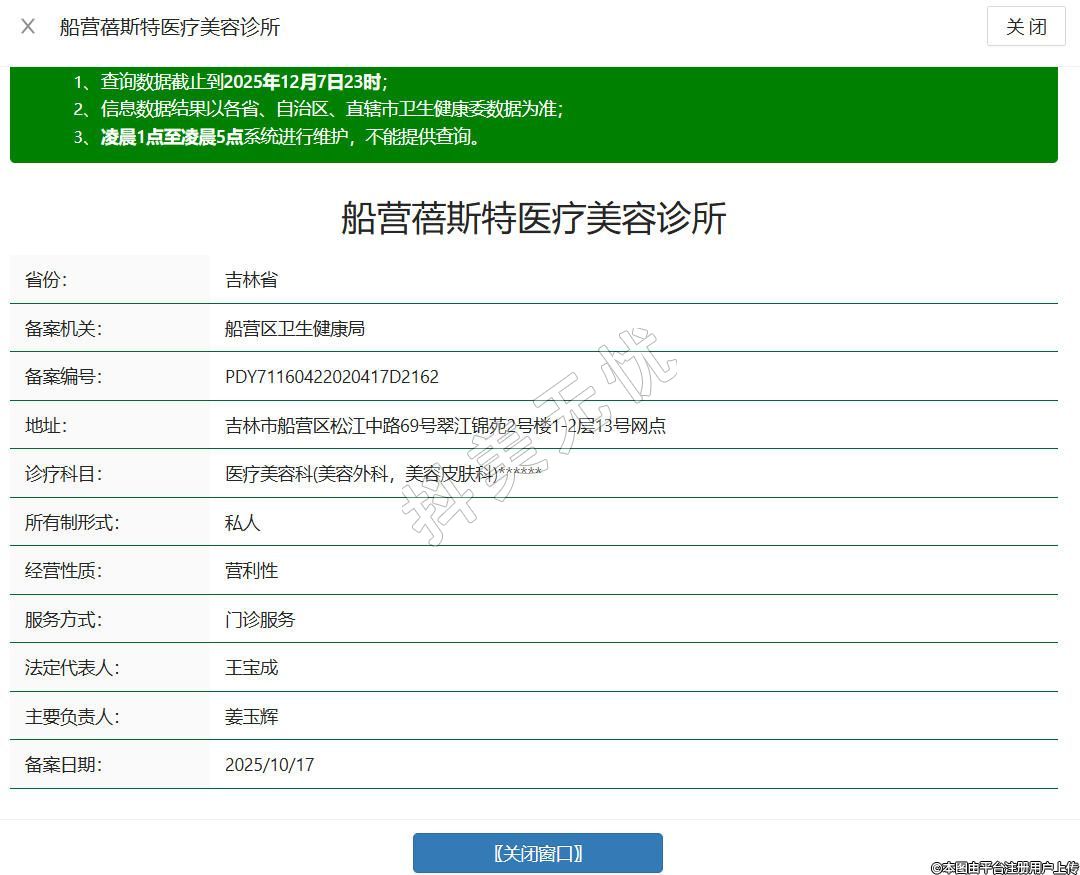Screen dimensions: 1080x875
Task: Select the main person in charge 姜玉辉
Action: pyautogui.click(x=251, y=717)
